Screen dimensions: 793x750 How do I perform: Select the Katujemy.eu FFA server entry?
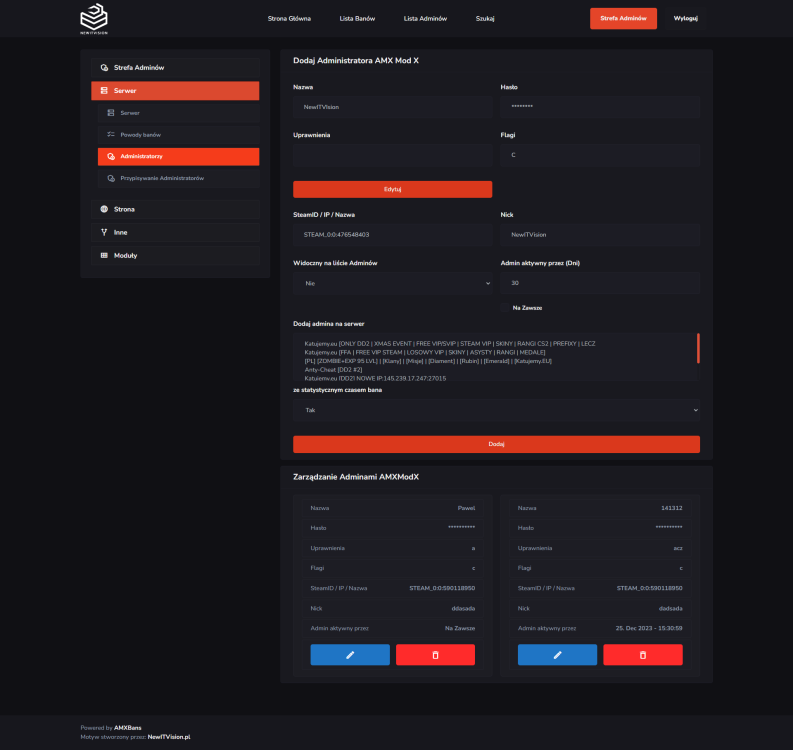click(x=425, y=352)
